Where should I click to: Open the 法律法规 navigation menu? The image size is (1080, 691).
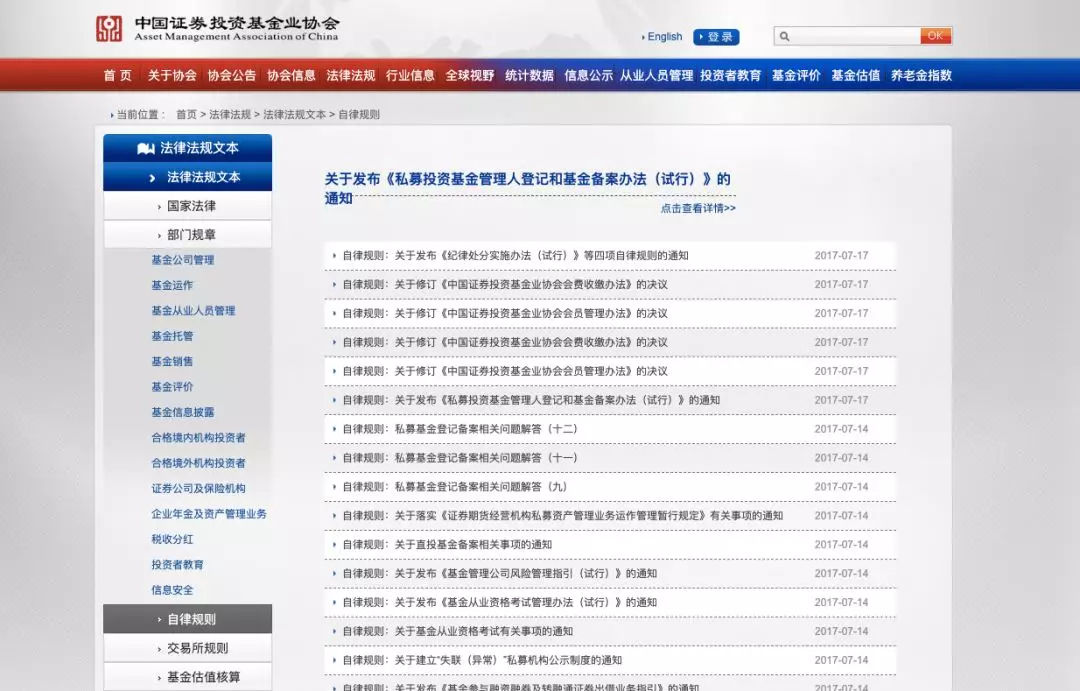[x=351, y=75]
